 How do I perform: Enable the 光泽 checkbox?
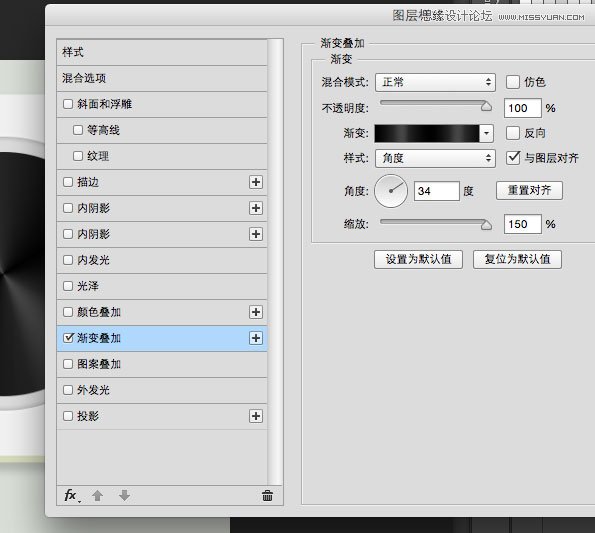pyautogui.click(x=68, y=286)
